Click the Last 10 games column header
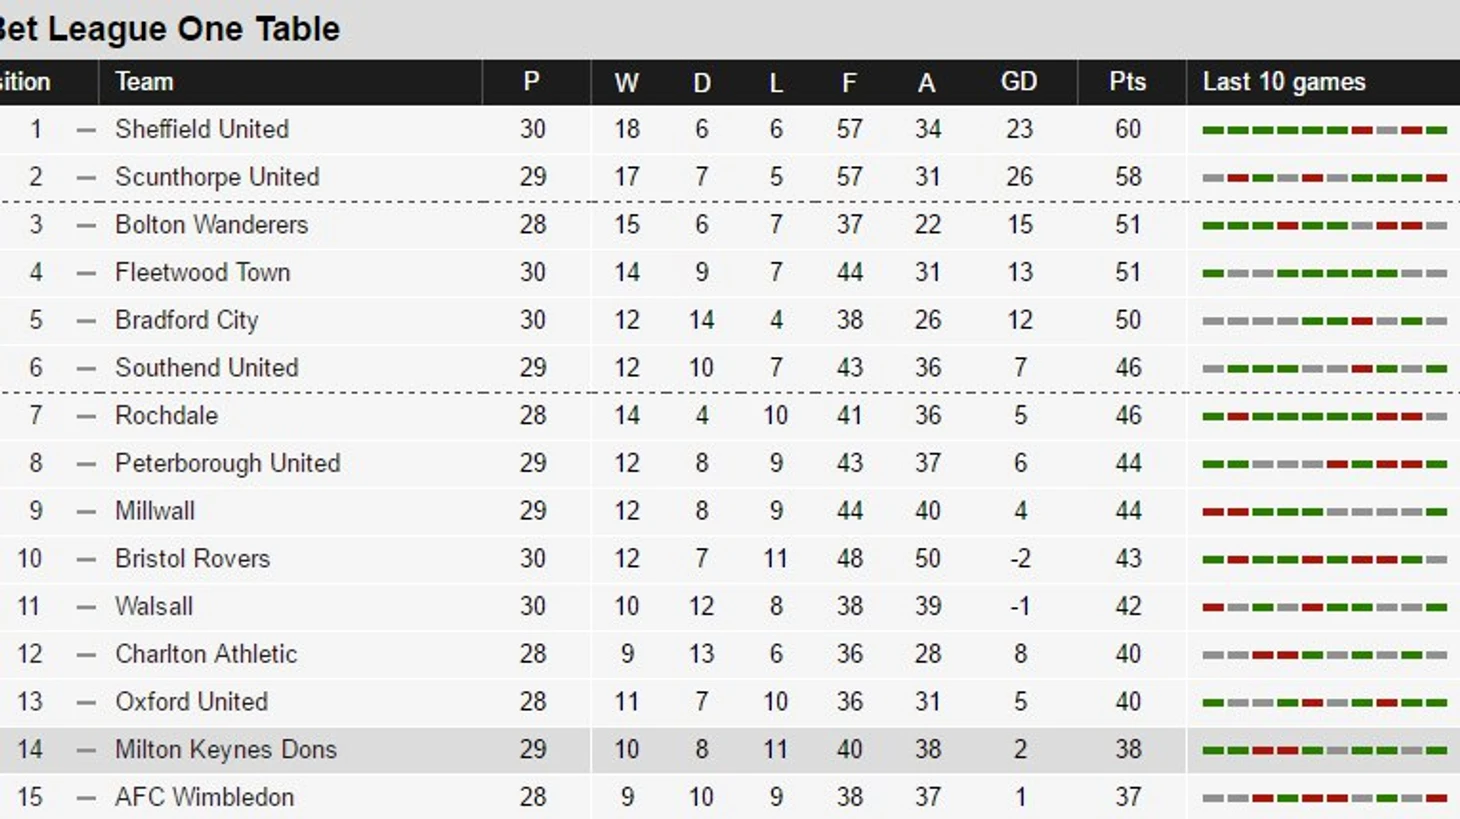 [1284, 82]
